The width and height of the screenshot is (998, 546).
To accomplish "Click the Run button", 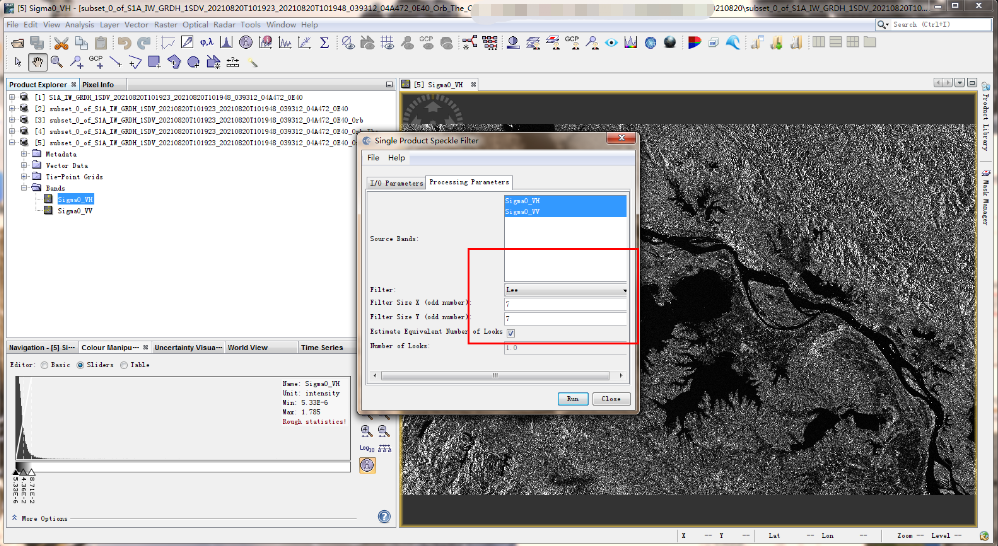I will [x=573, y=399].
